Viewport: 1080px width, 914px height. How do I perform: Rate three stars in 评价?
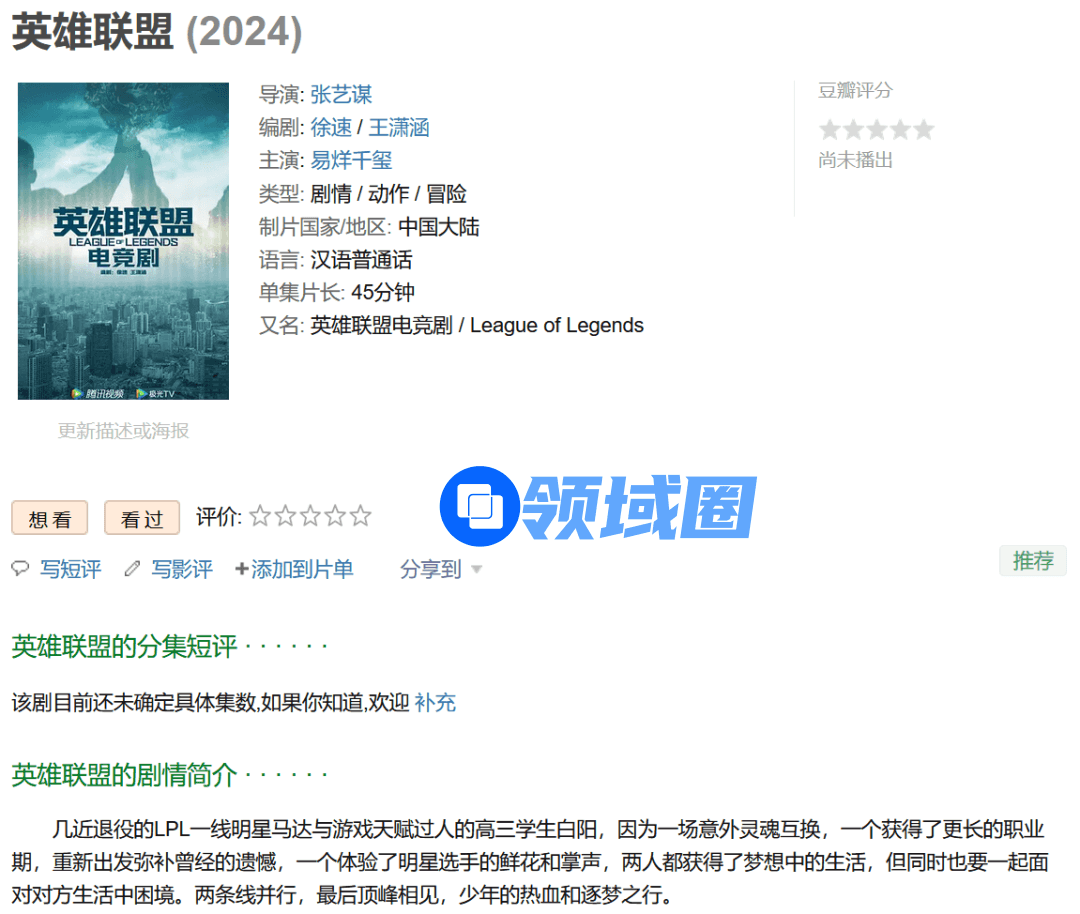coord(311,516)
